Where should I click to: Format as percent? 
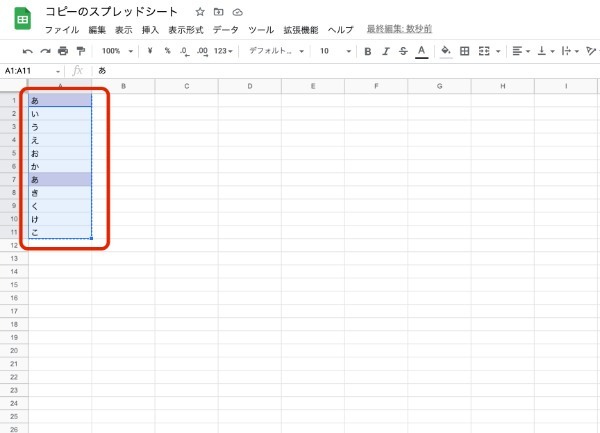tap(168, 50)
